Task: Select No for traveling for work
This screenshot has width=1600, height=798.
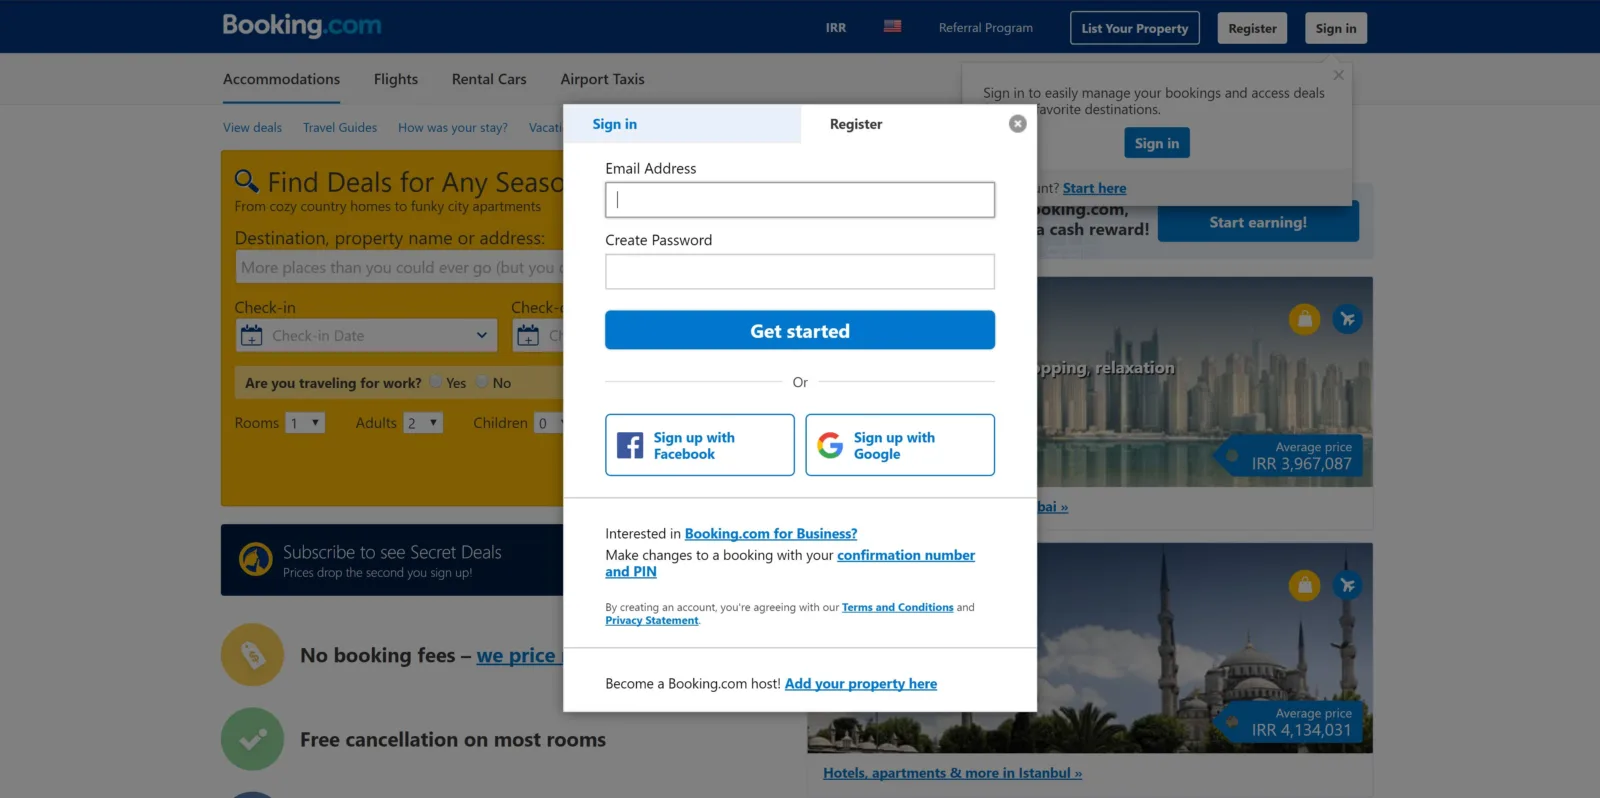Action: point(482,382)
